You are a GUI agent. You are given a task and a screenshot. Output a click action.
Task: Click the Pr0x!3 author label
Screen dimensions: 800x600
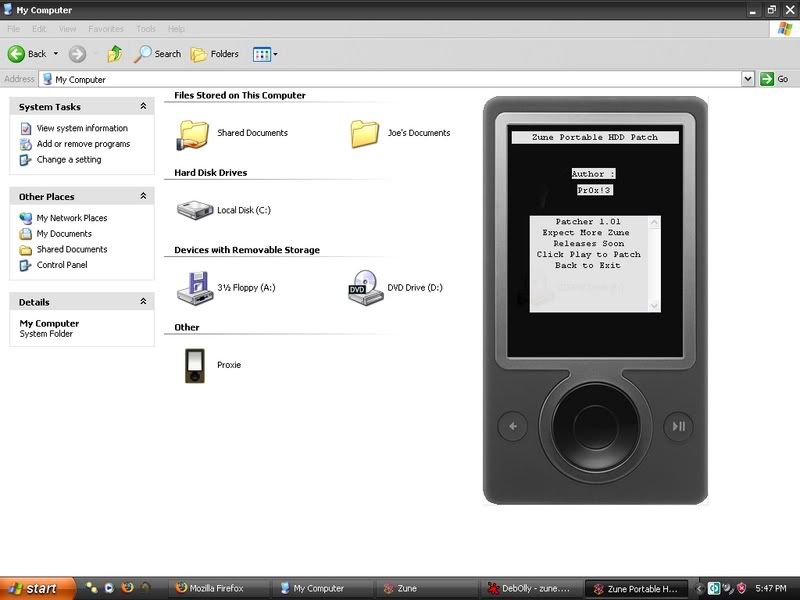594,190
